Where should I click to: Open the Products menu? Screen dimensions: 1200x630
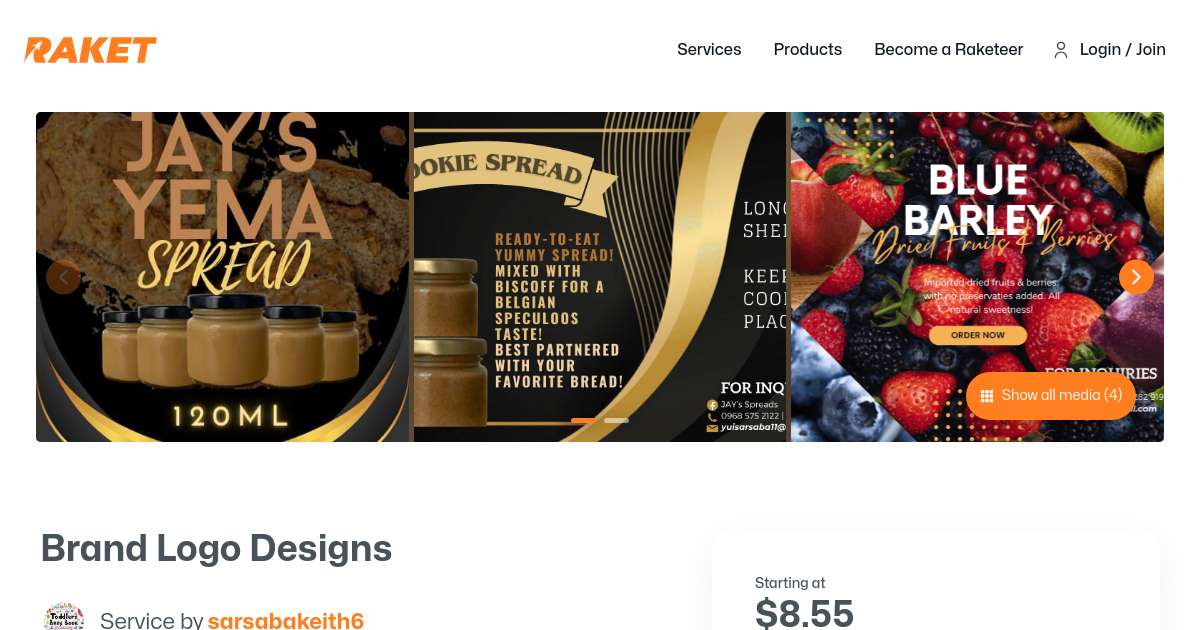coord(808,49)
